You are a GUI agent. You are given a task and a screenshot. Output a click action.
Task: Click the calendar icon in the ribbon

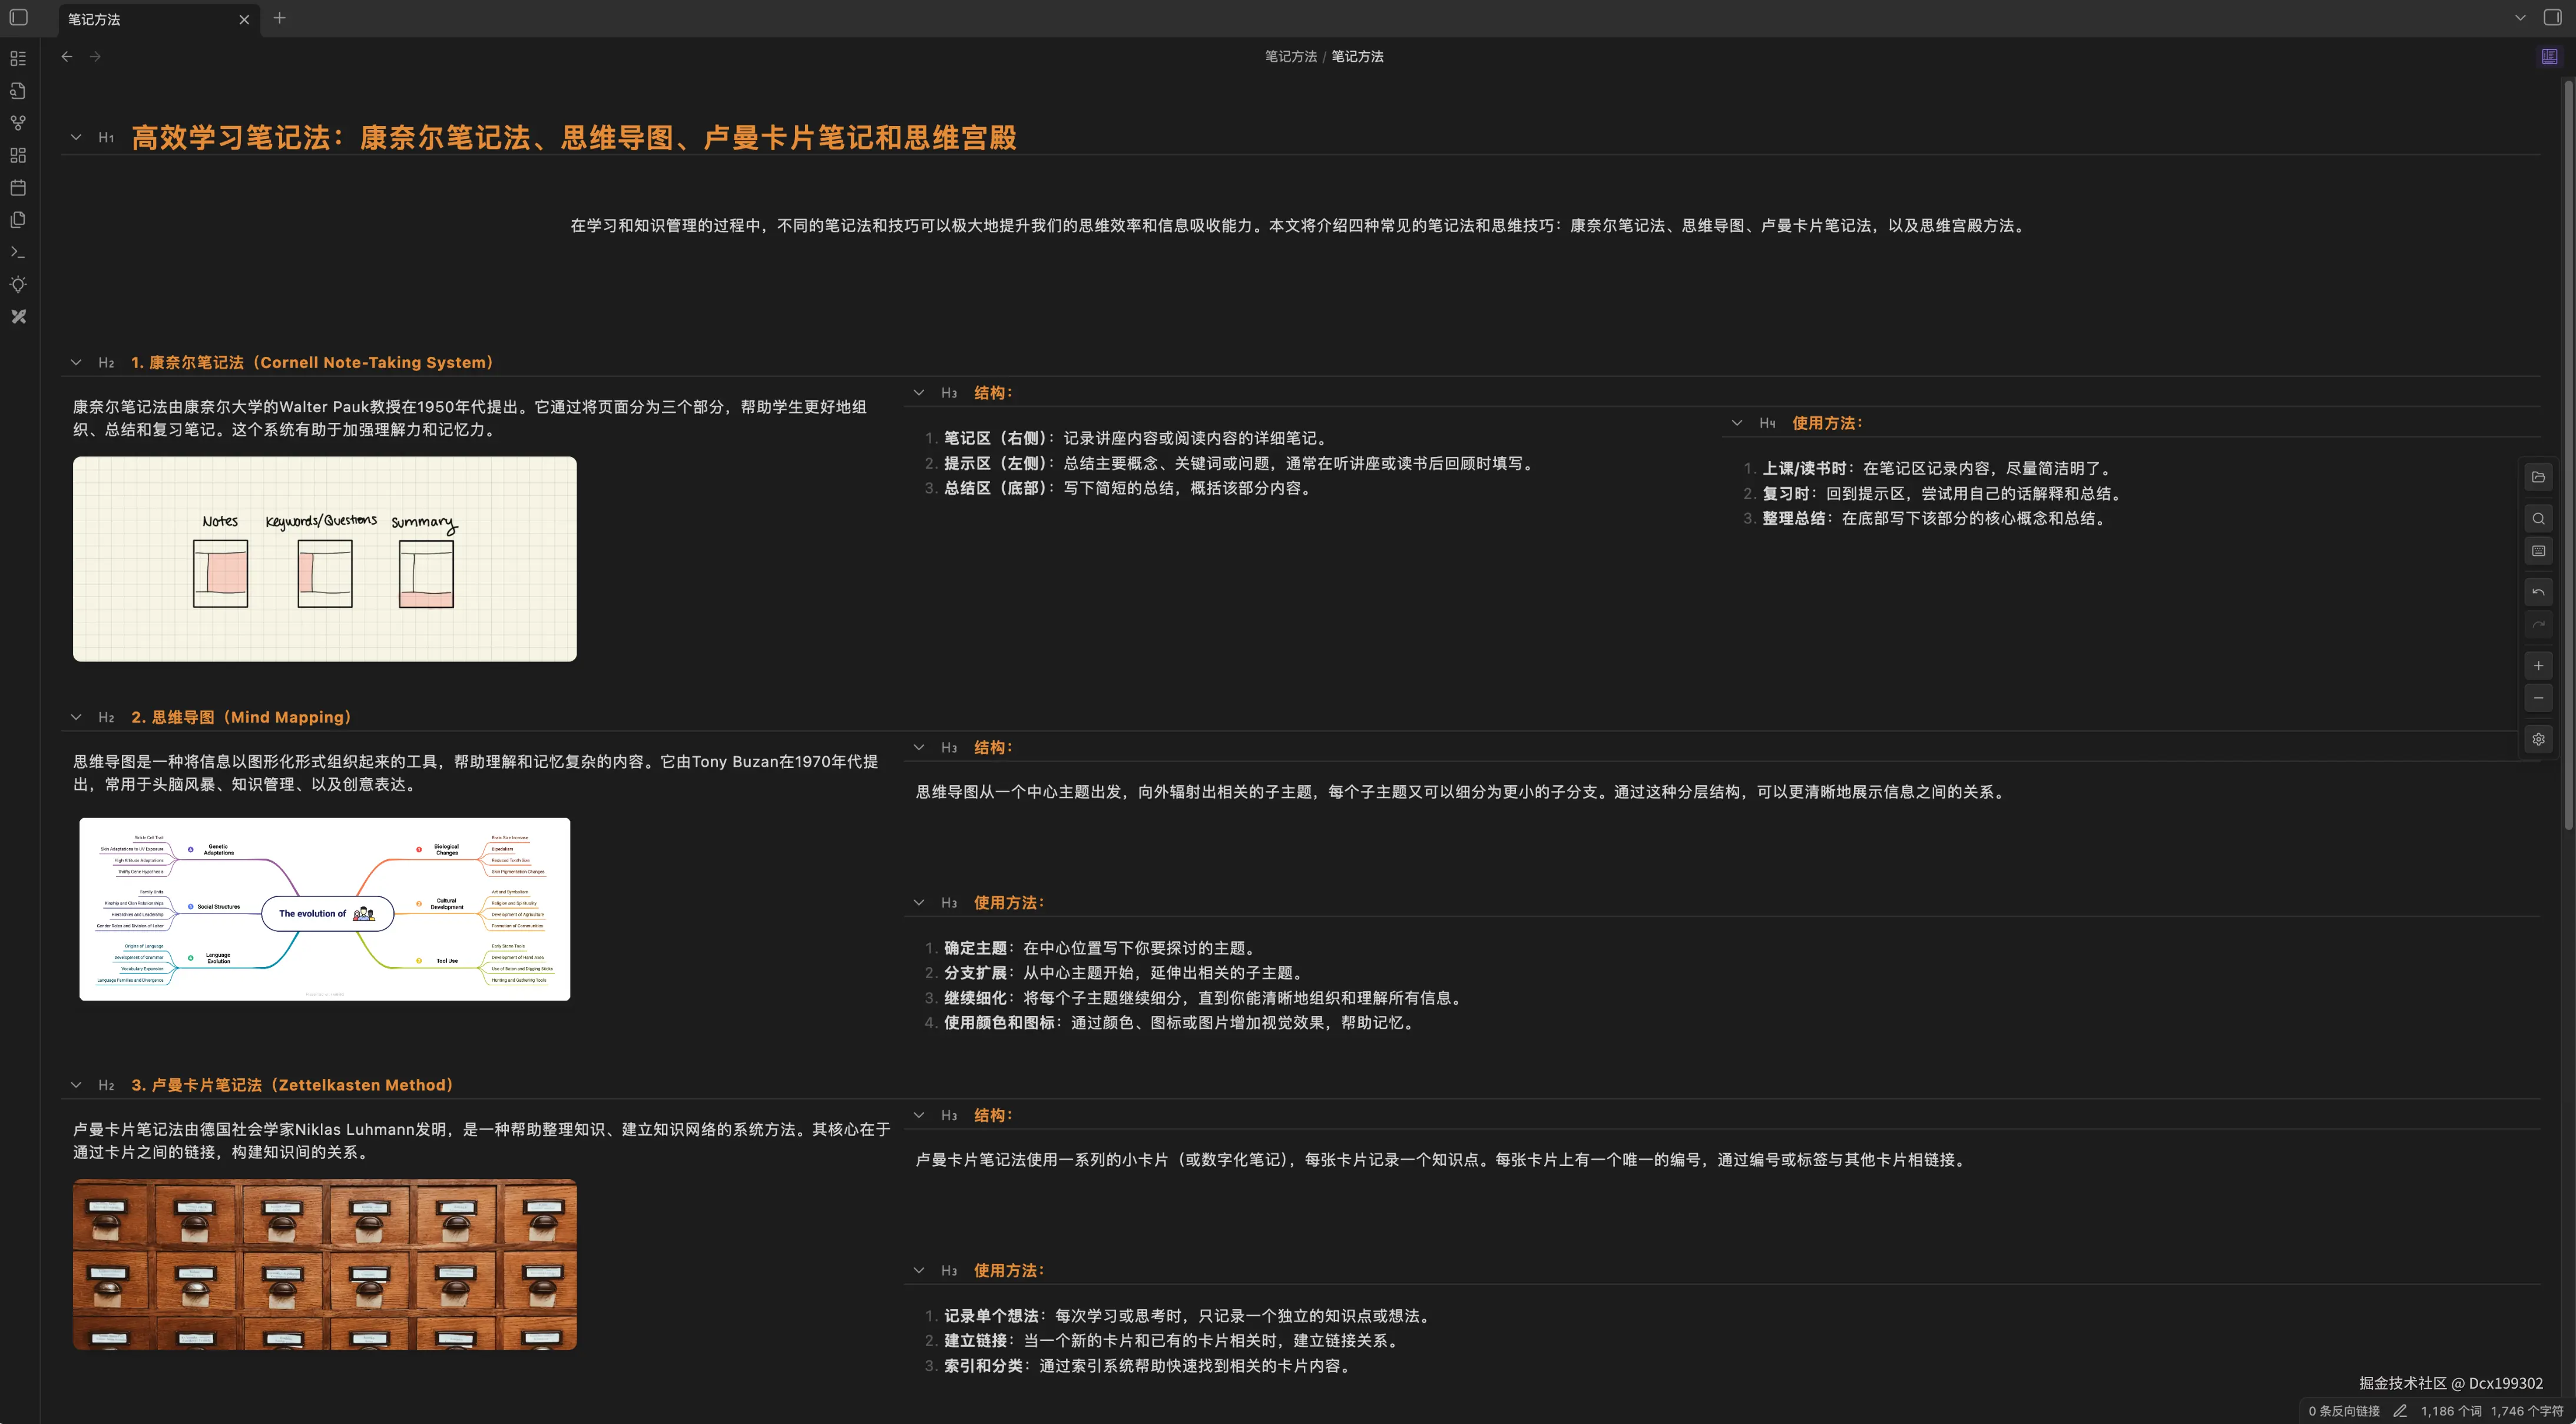(x=18, y=187)
